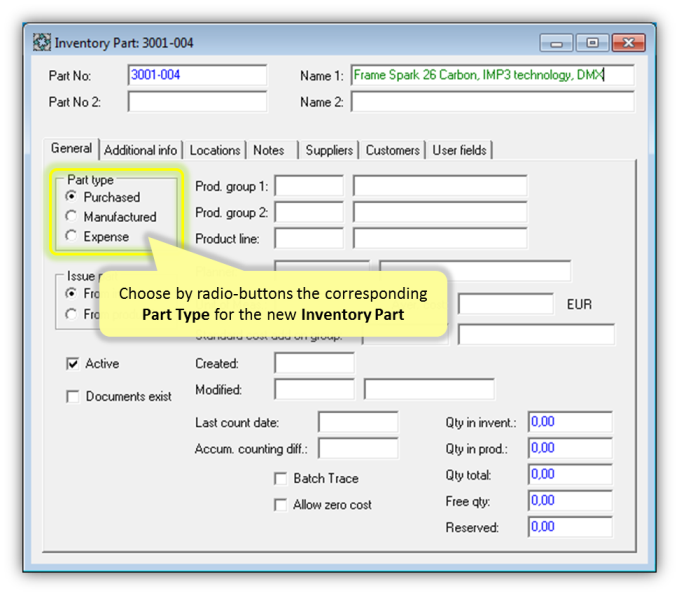Click the Qty in invent. field
679x595 pixels.
569,422
